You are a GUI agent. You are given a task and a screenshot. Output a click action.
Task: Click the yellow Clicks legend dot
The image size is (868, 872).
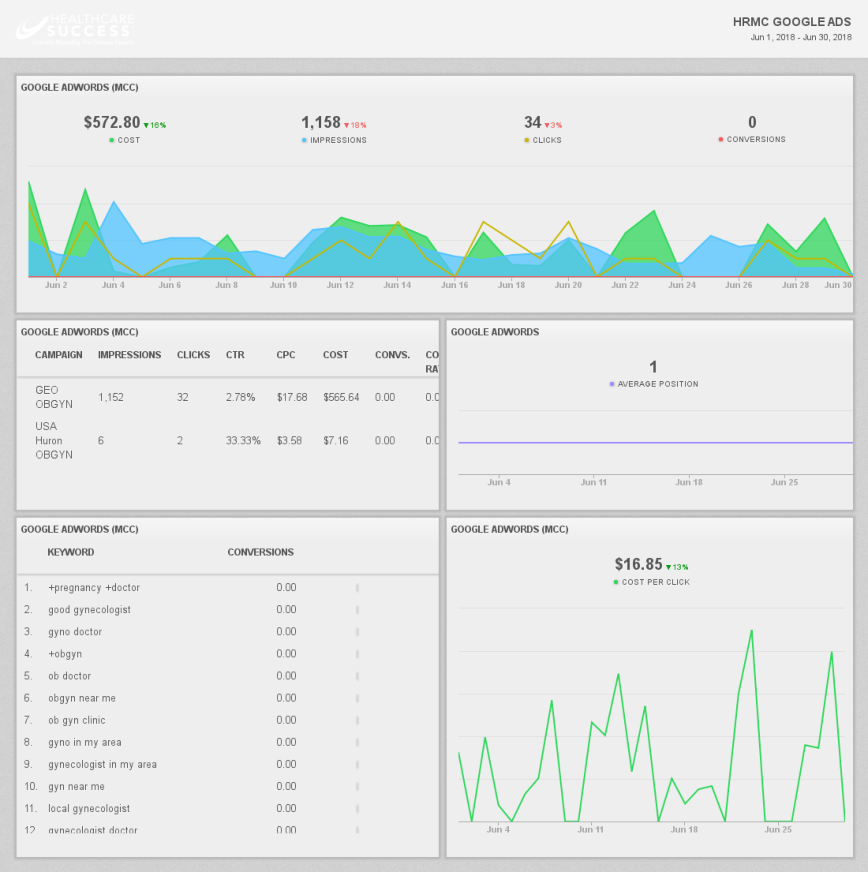[x=527, y=140]
